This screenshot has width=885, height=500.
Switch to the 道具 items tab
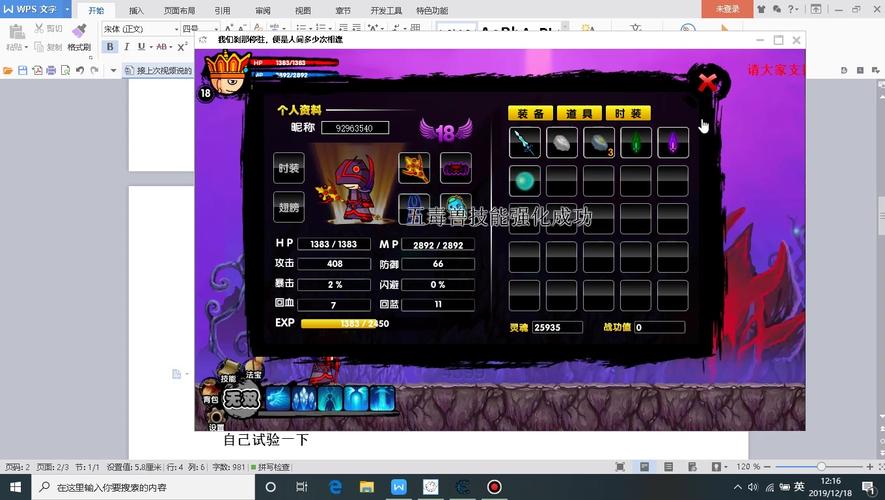[x=579, y=113]
